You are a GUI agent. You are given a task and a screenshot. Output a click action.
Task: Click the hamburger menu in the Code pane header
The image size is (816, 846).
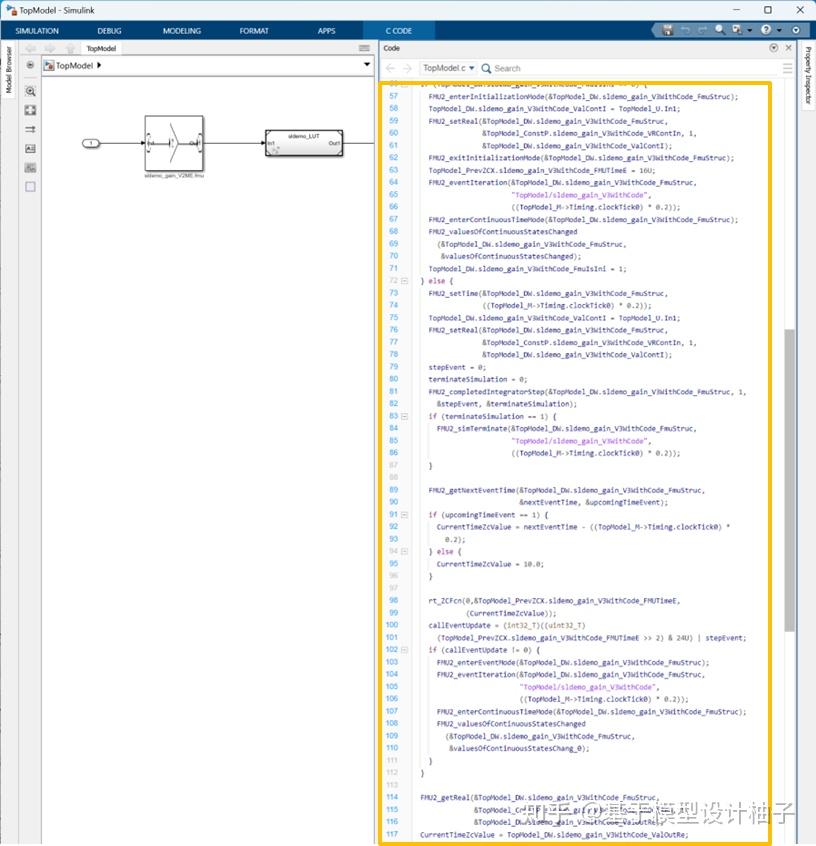(x=788, y=66)
